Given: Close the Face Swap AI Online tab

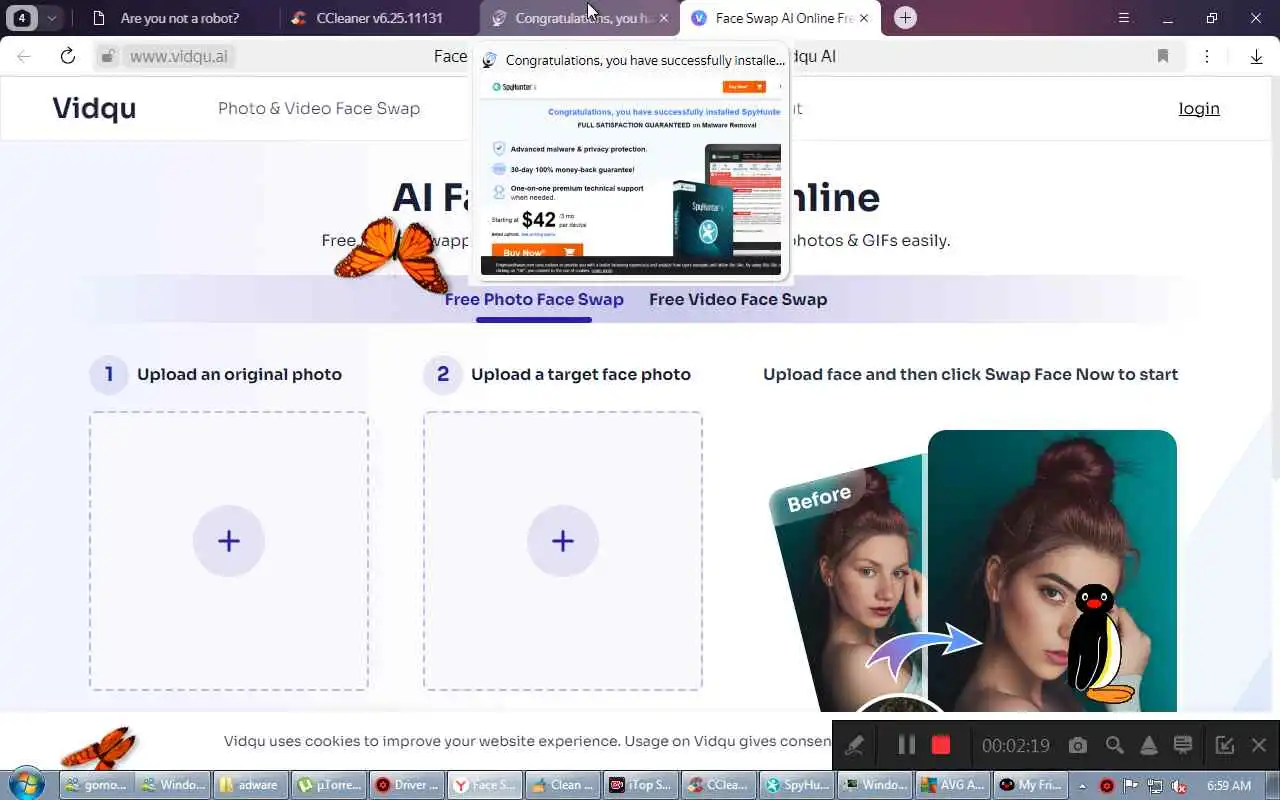Looking at the screenshot, I should [x=864, y=18].
